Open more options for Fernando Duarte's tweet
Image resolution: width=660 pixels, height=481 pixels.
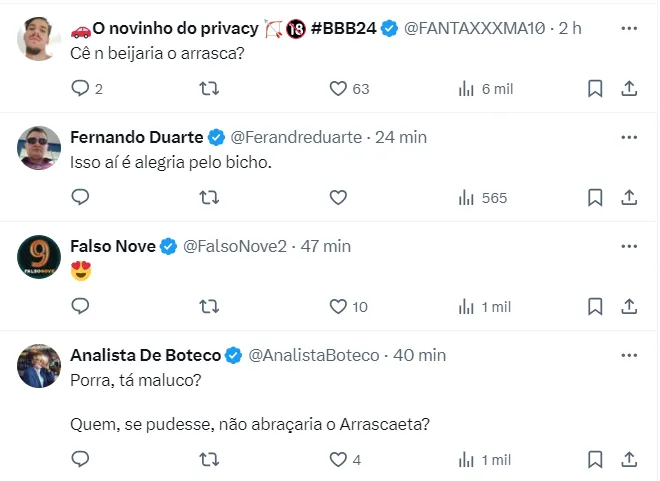(628, 137)
